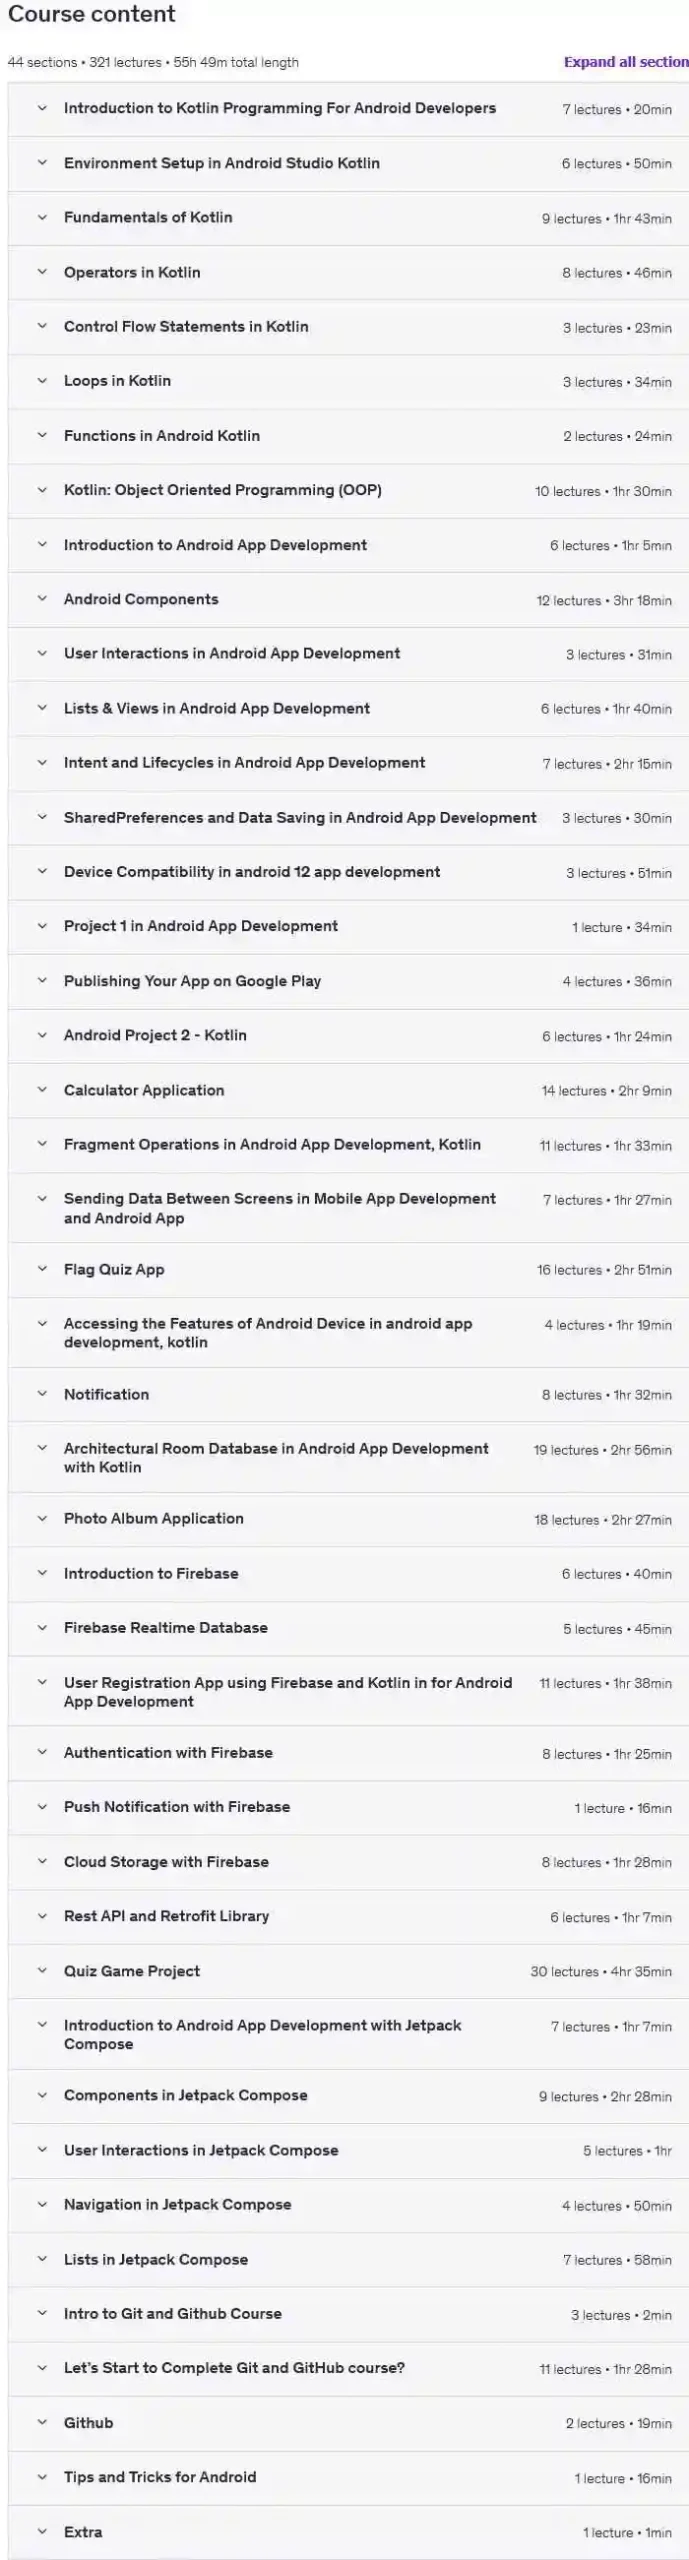Click Rest API and Retrofit Library heading
The image size is (689, 2560).
[x=166, y=1916]
